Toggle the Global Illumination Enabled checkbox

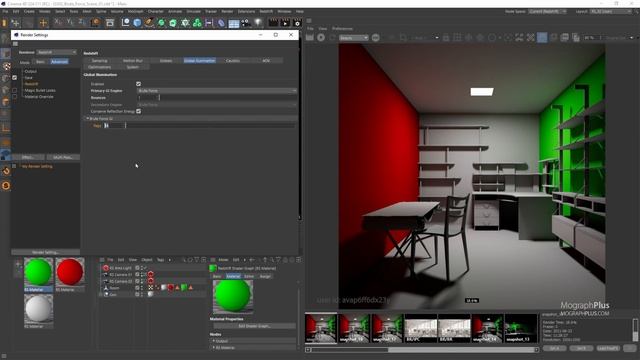coord(138,84)
